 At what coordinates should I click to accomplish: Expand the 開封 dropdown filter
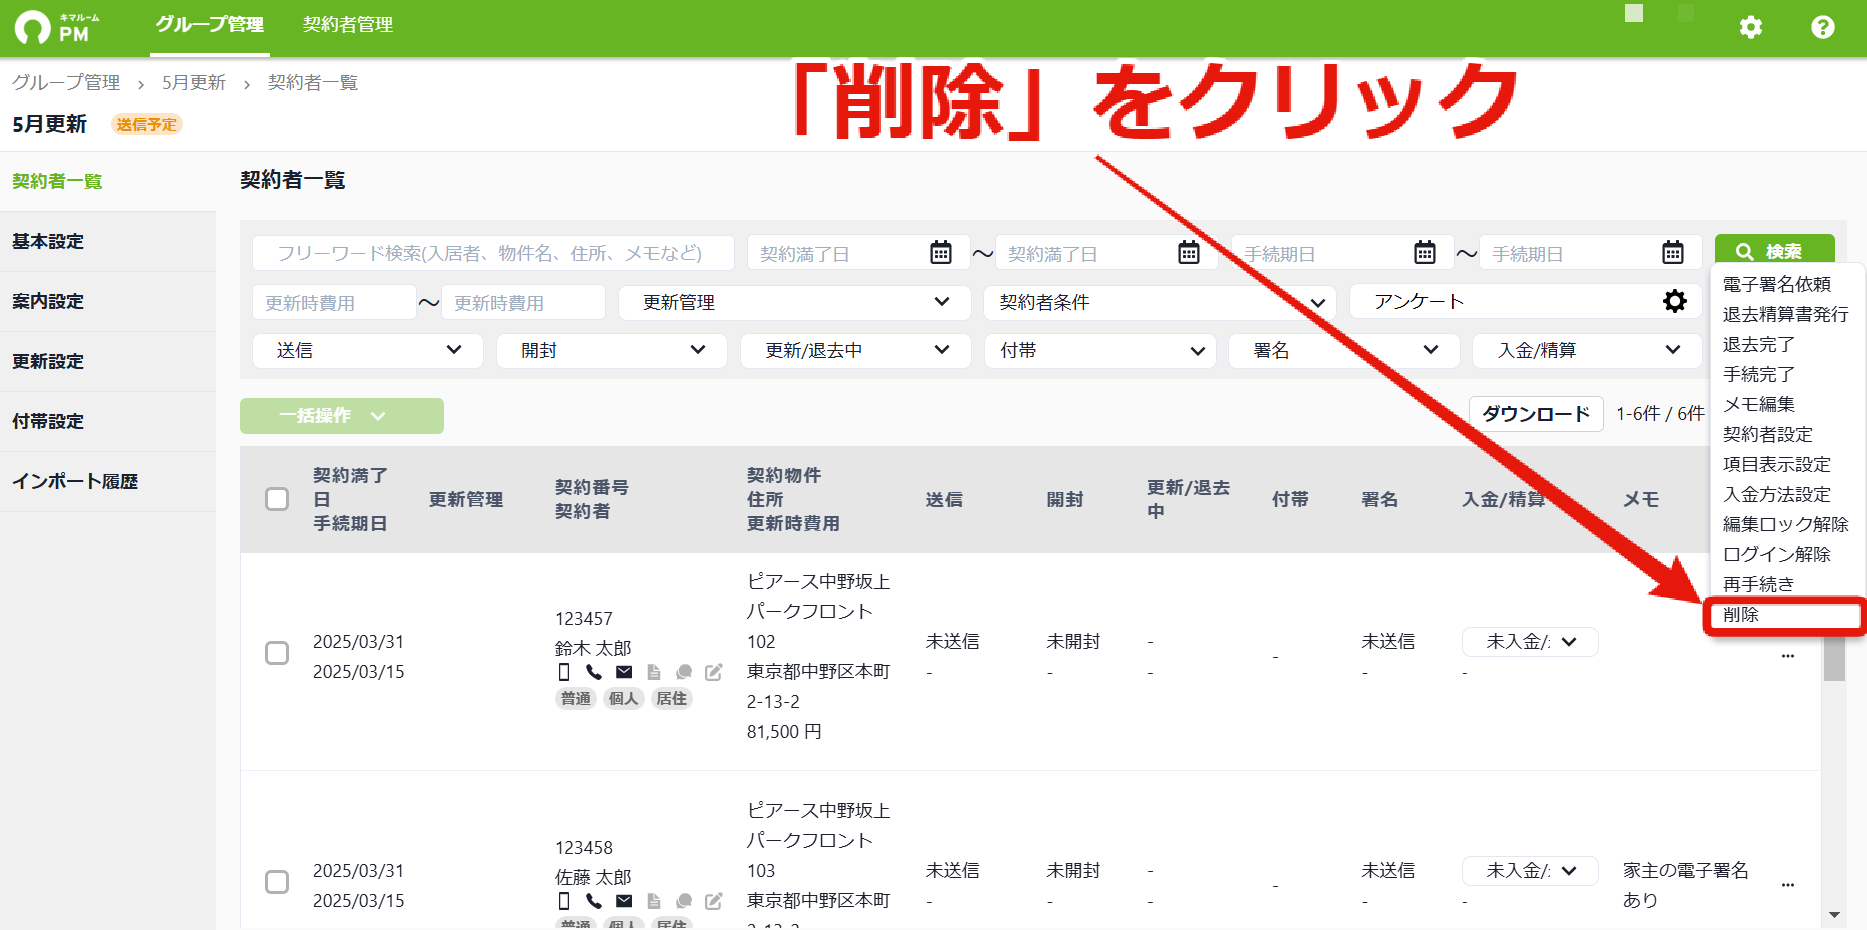tap(612, 350)
